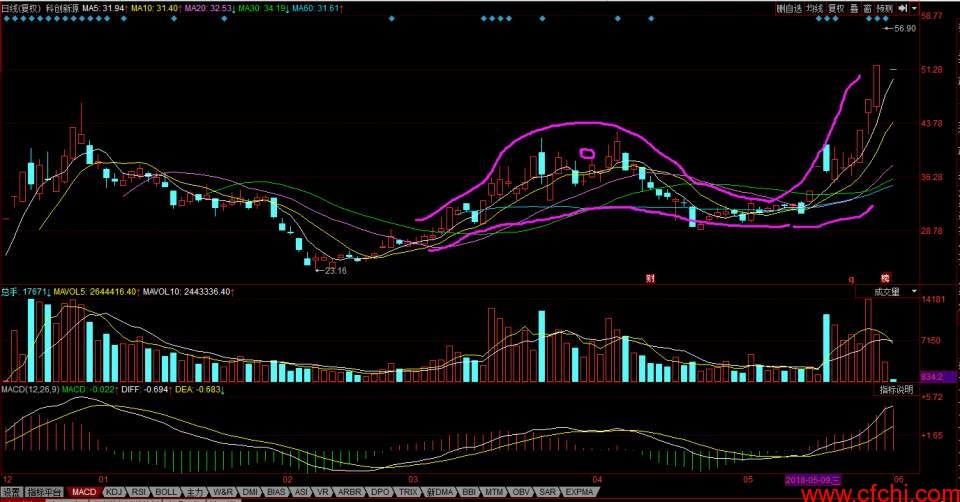Switch to the SAR indicator tab

tap(547, 492)
